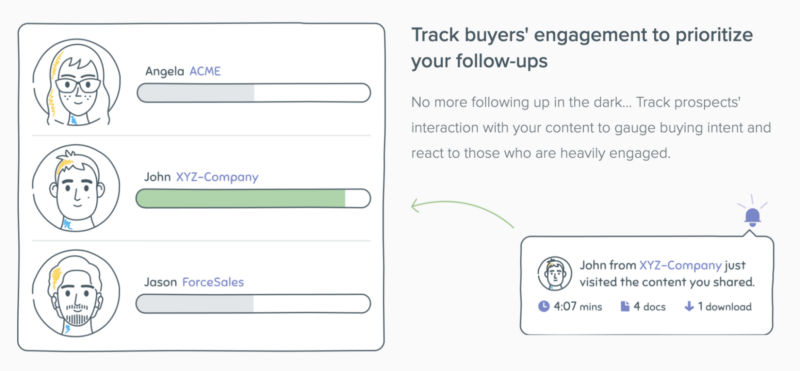Screen dimensions: 800x371
Task: Click the purple notification bell icon
Action: 753,216
